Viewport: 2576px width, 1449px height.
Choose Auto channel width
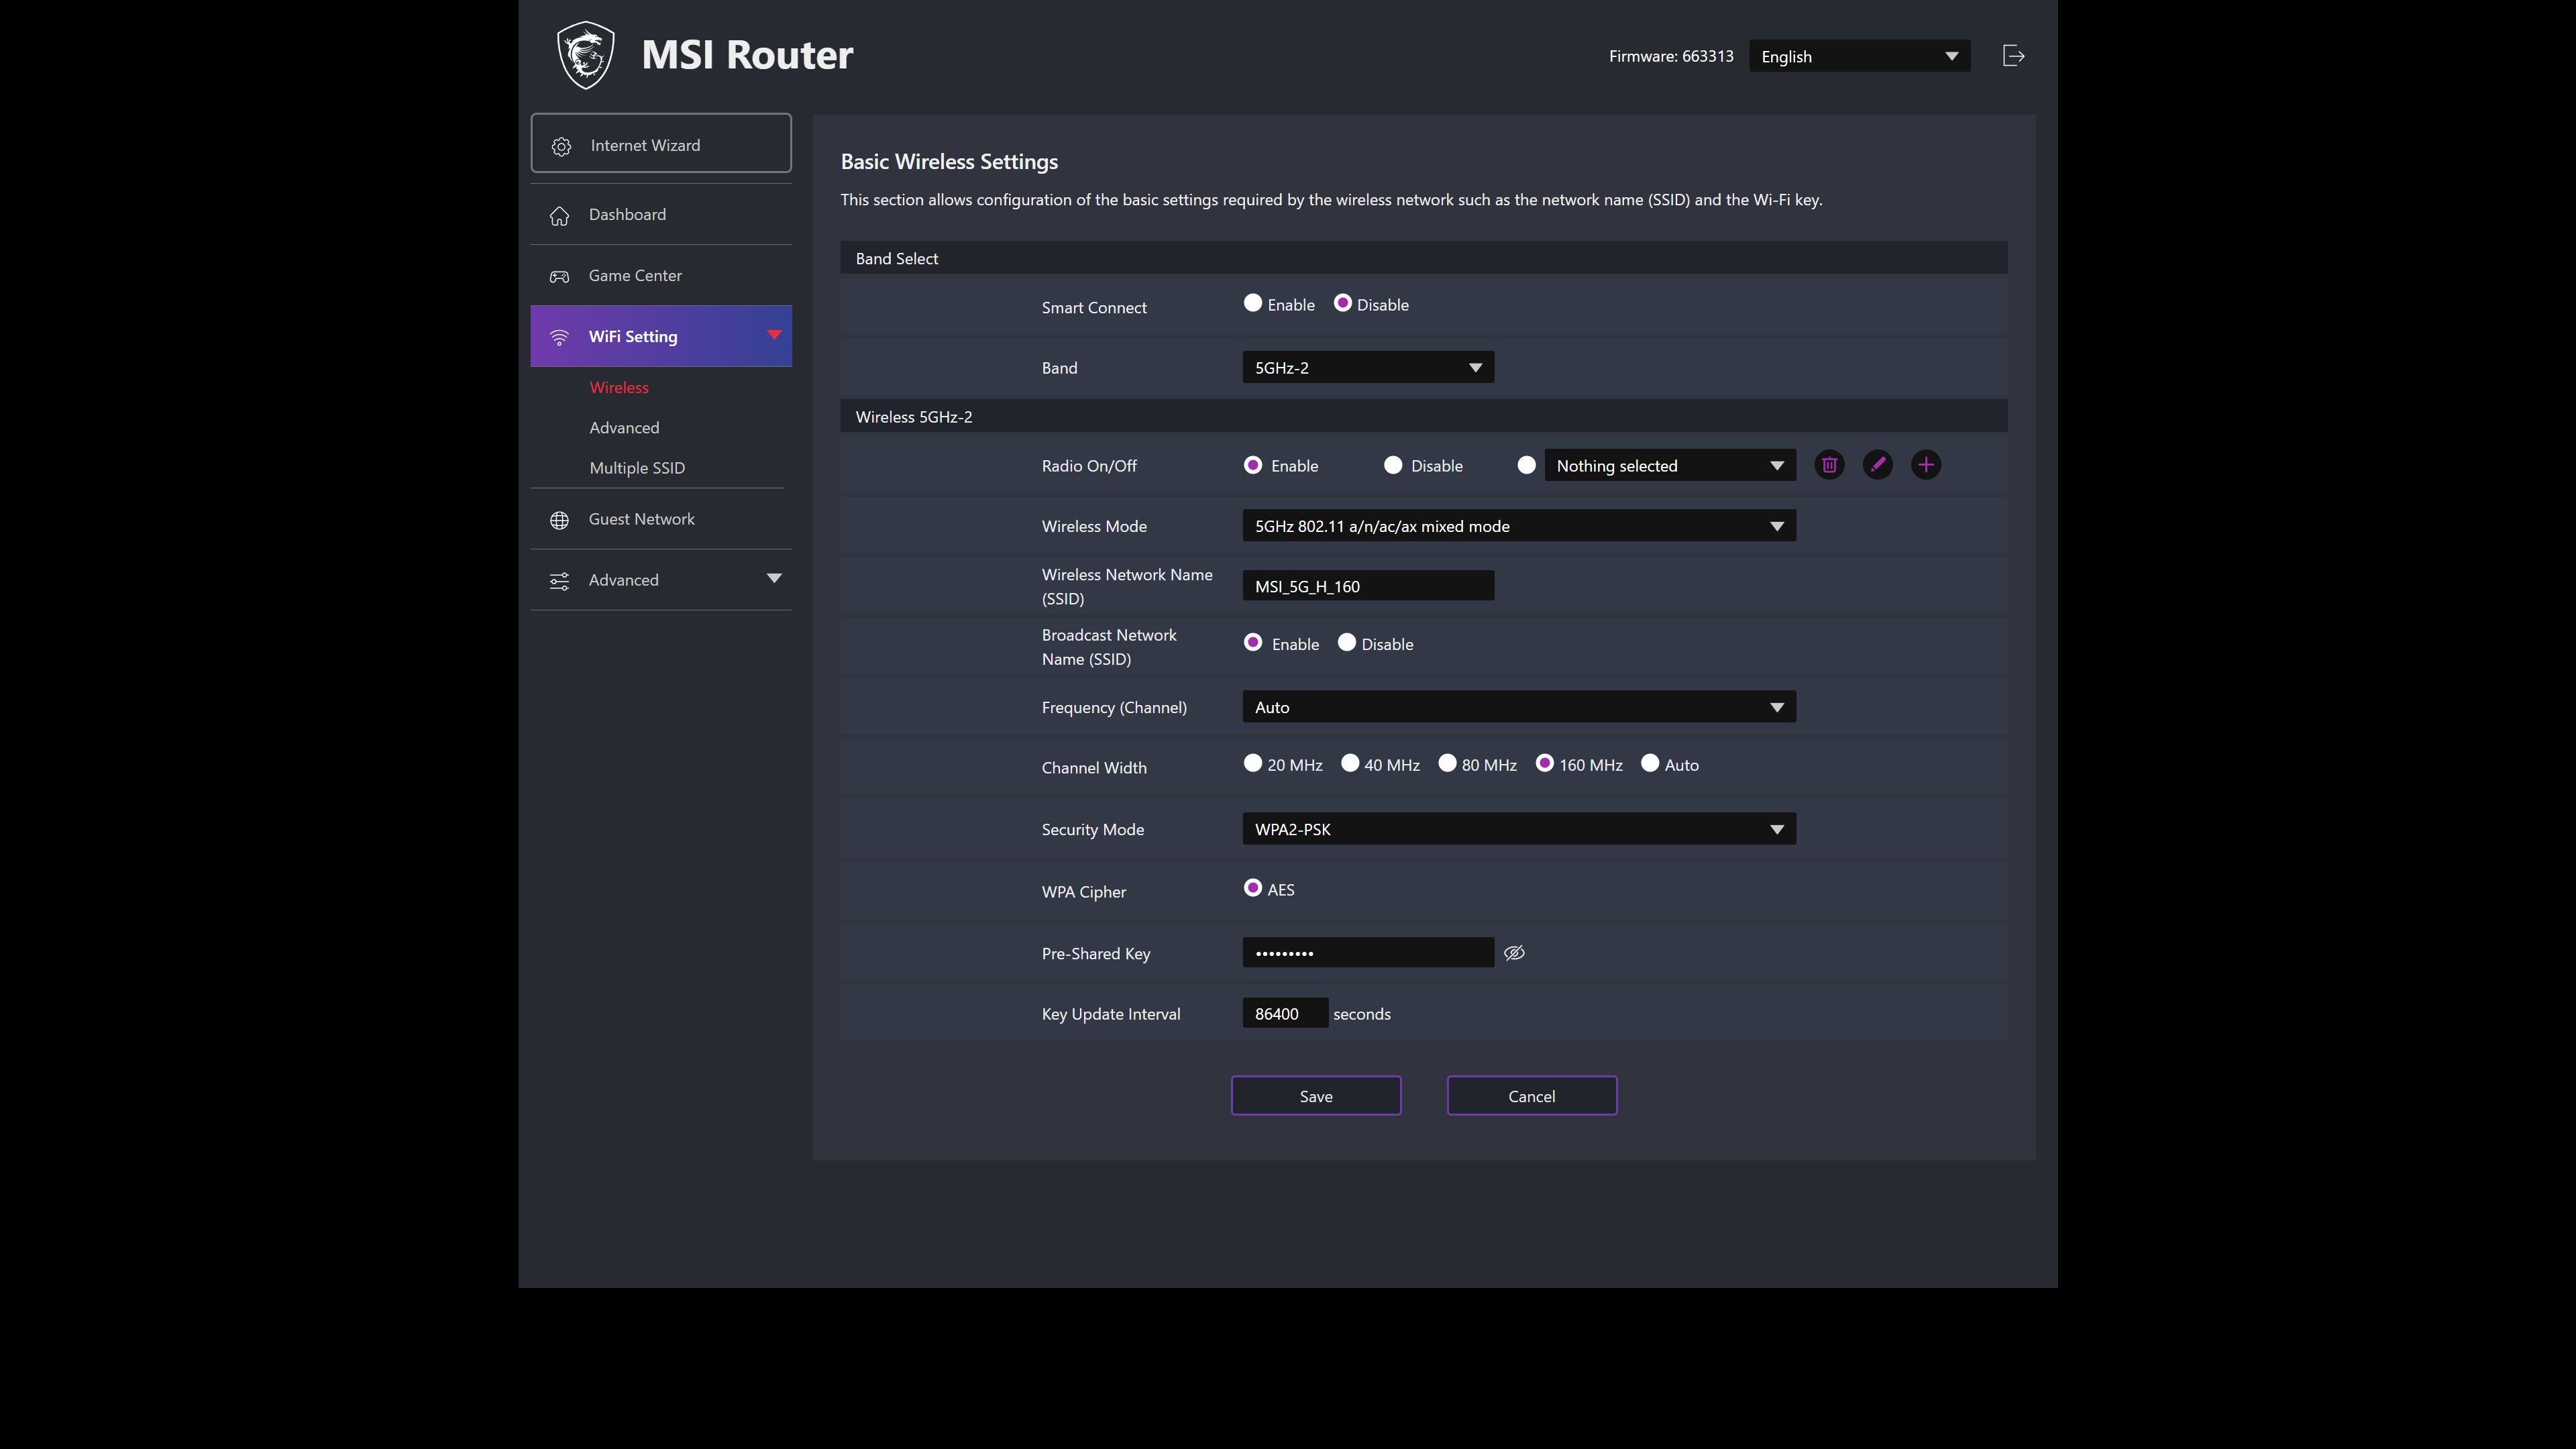click(x=1649, y=763)
